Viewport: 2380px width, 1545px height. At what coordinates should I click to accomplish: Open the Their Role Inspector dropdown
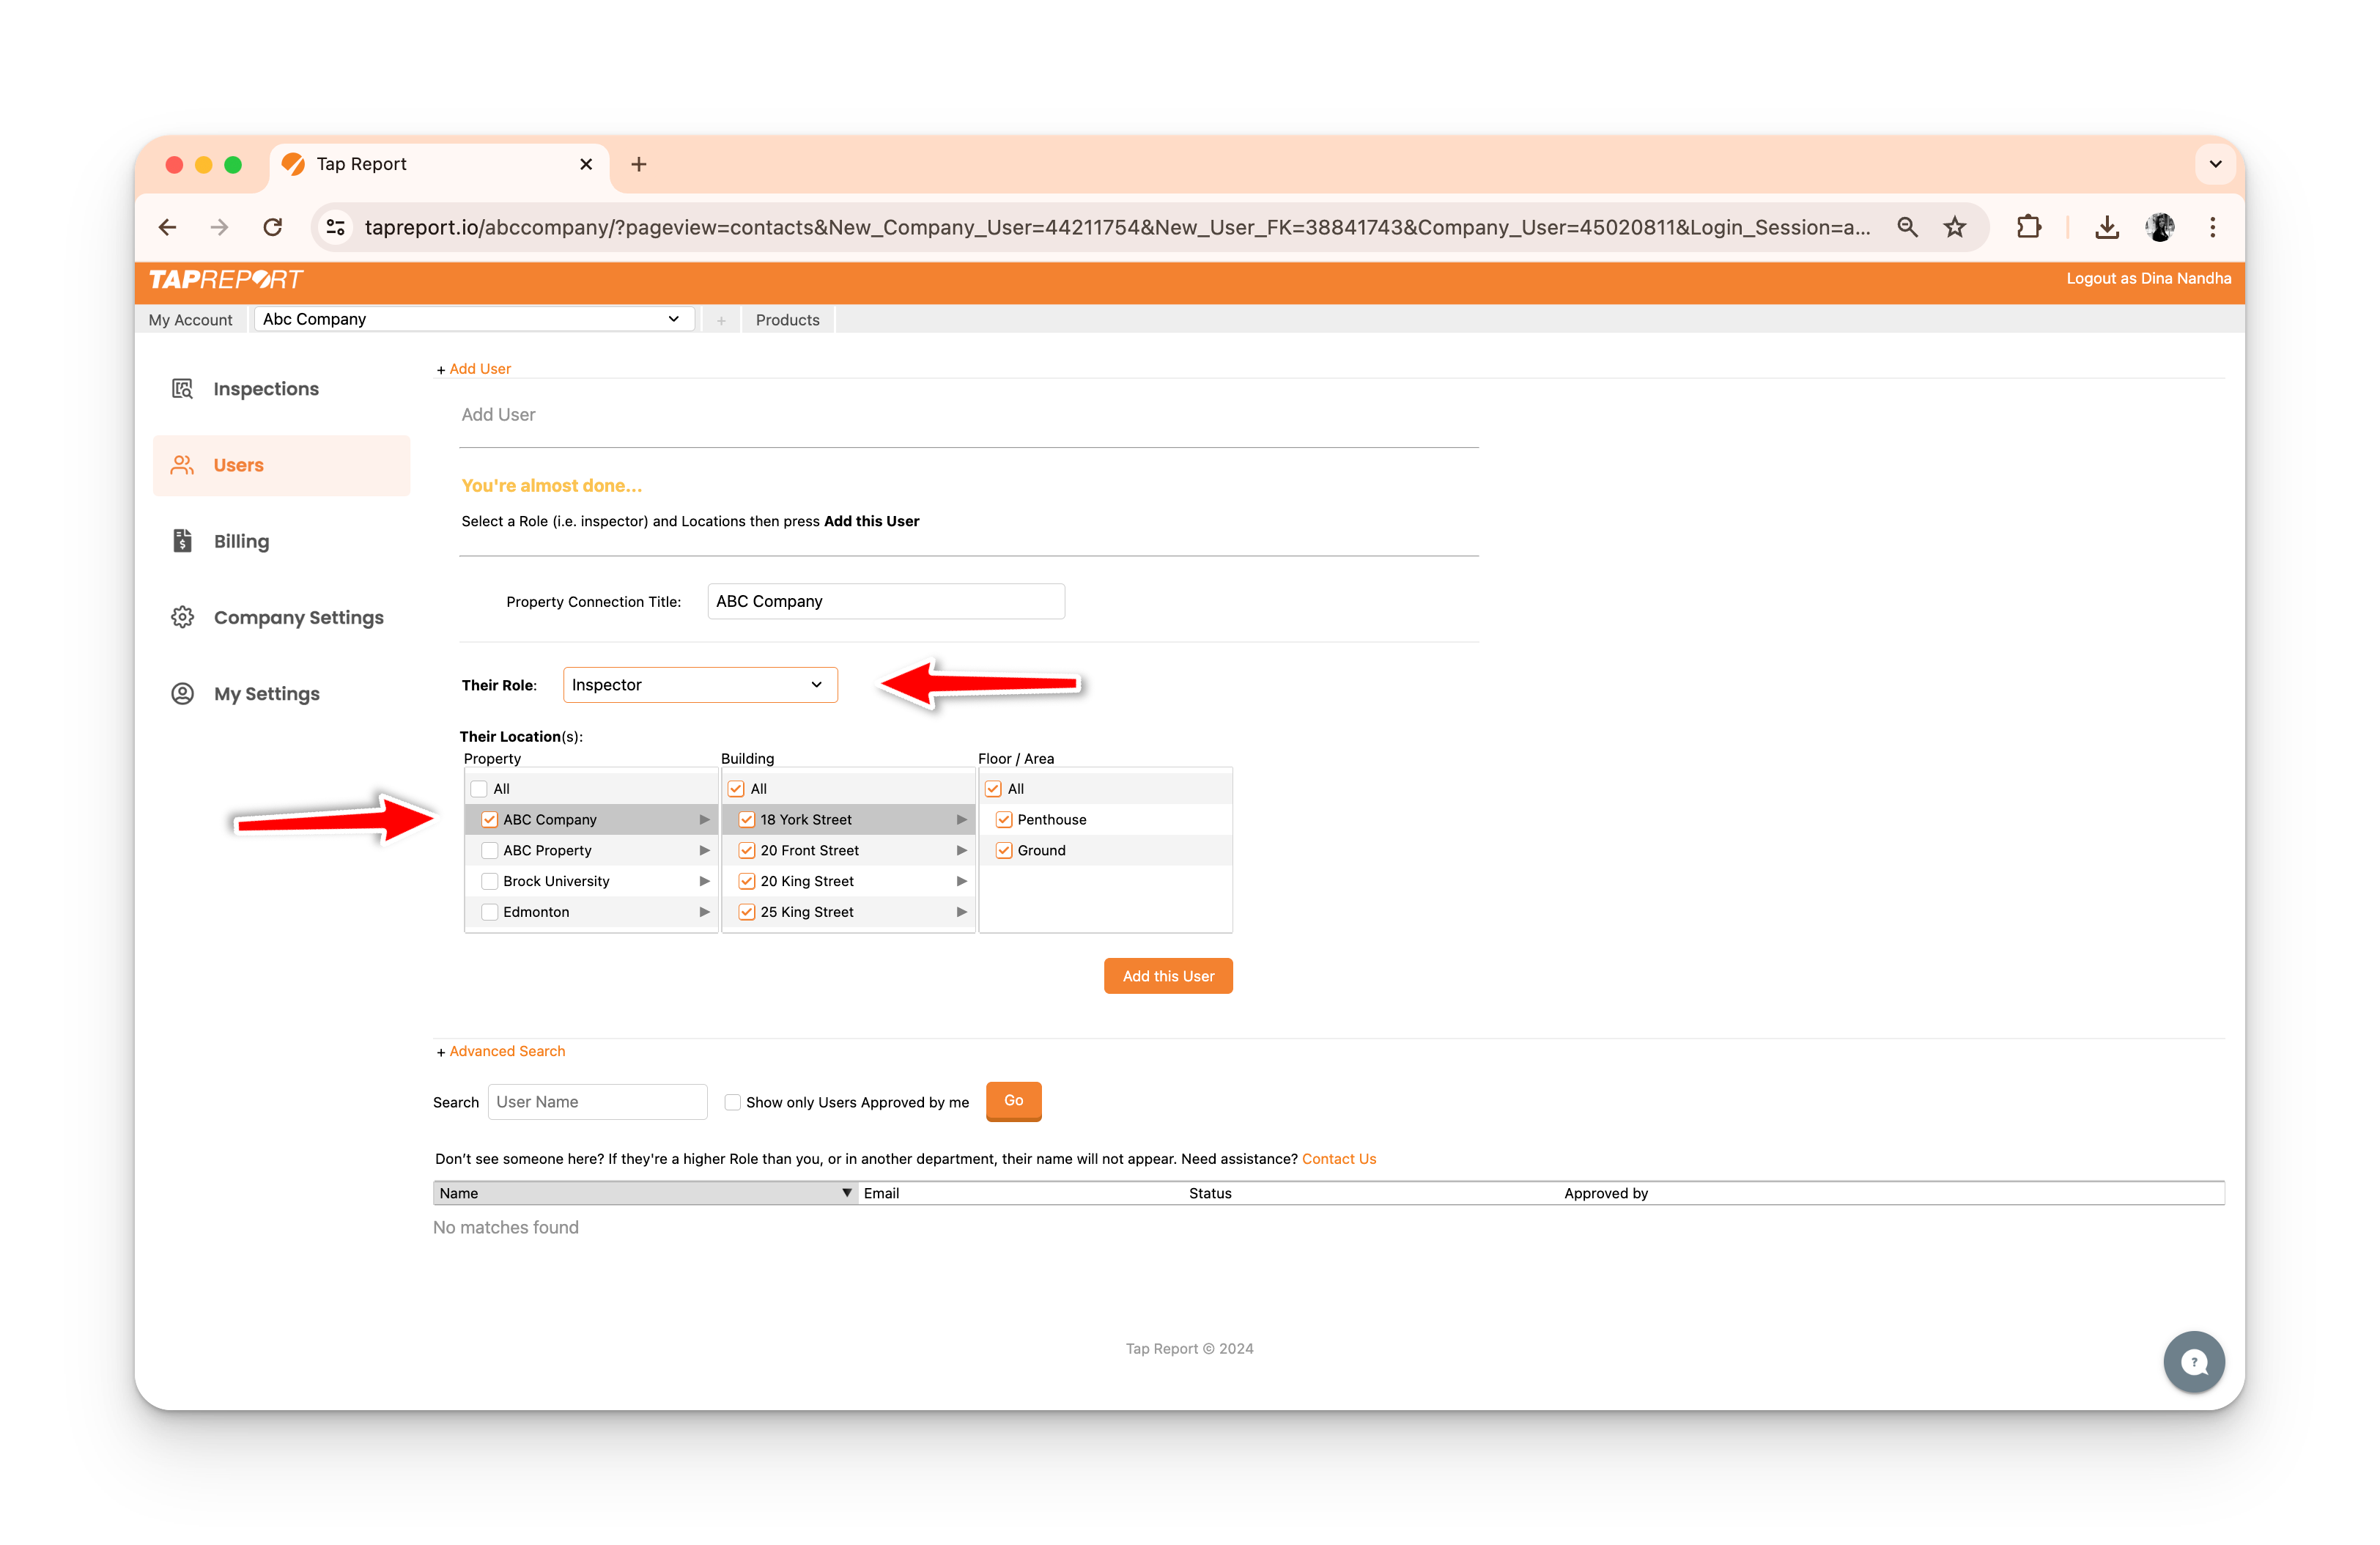coord(699,685)
